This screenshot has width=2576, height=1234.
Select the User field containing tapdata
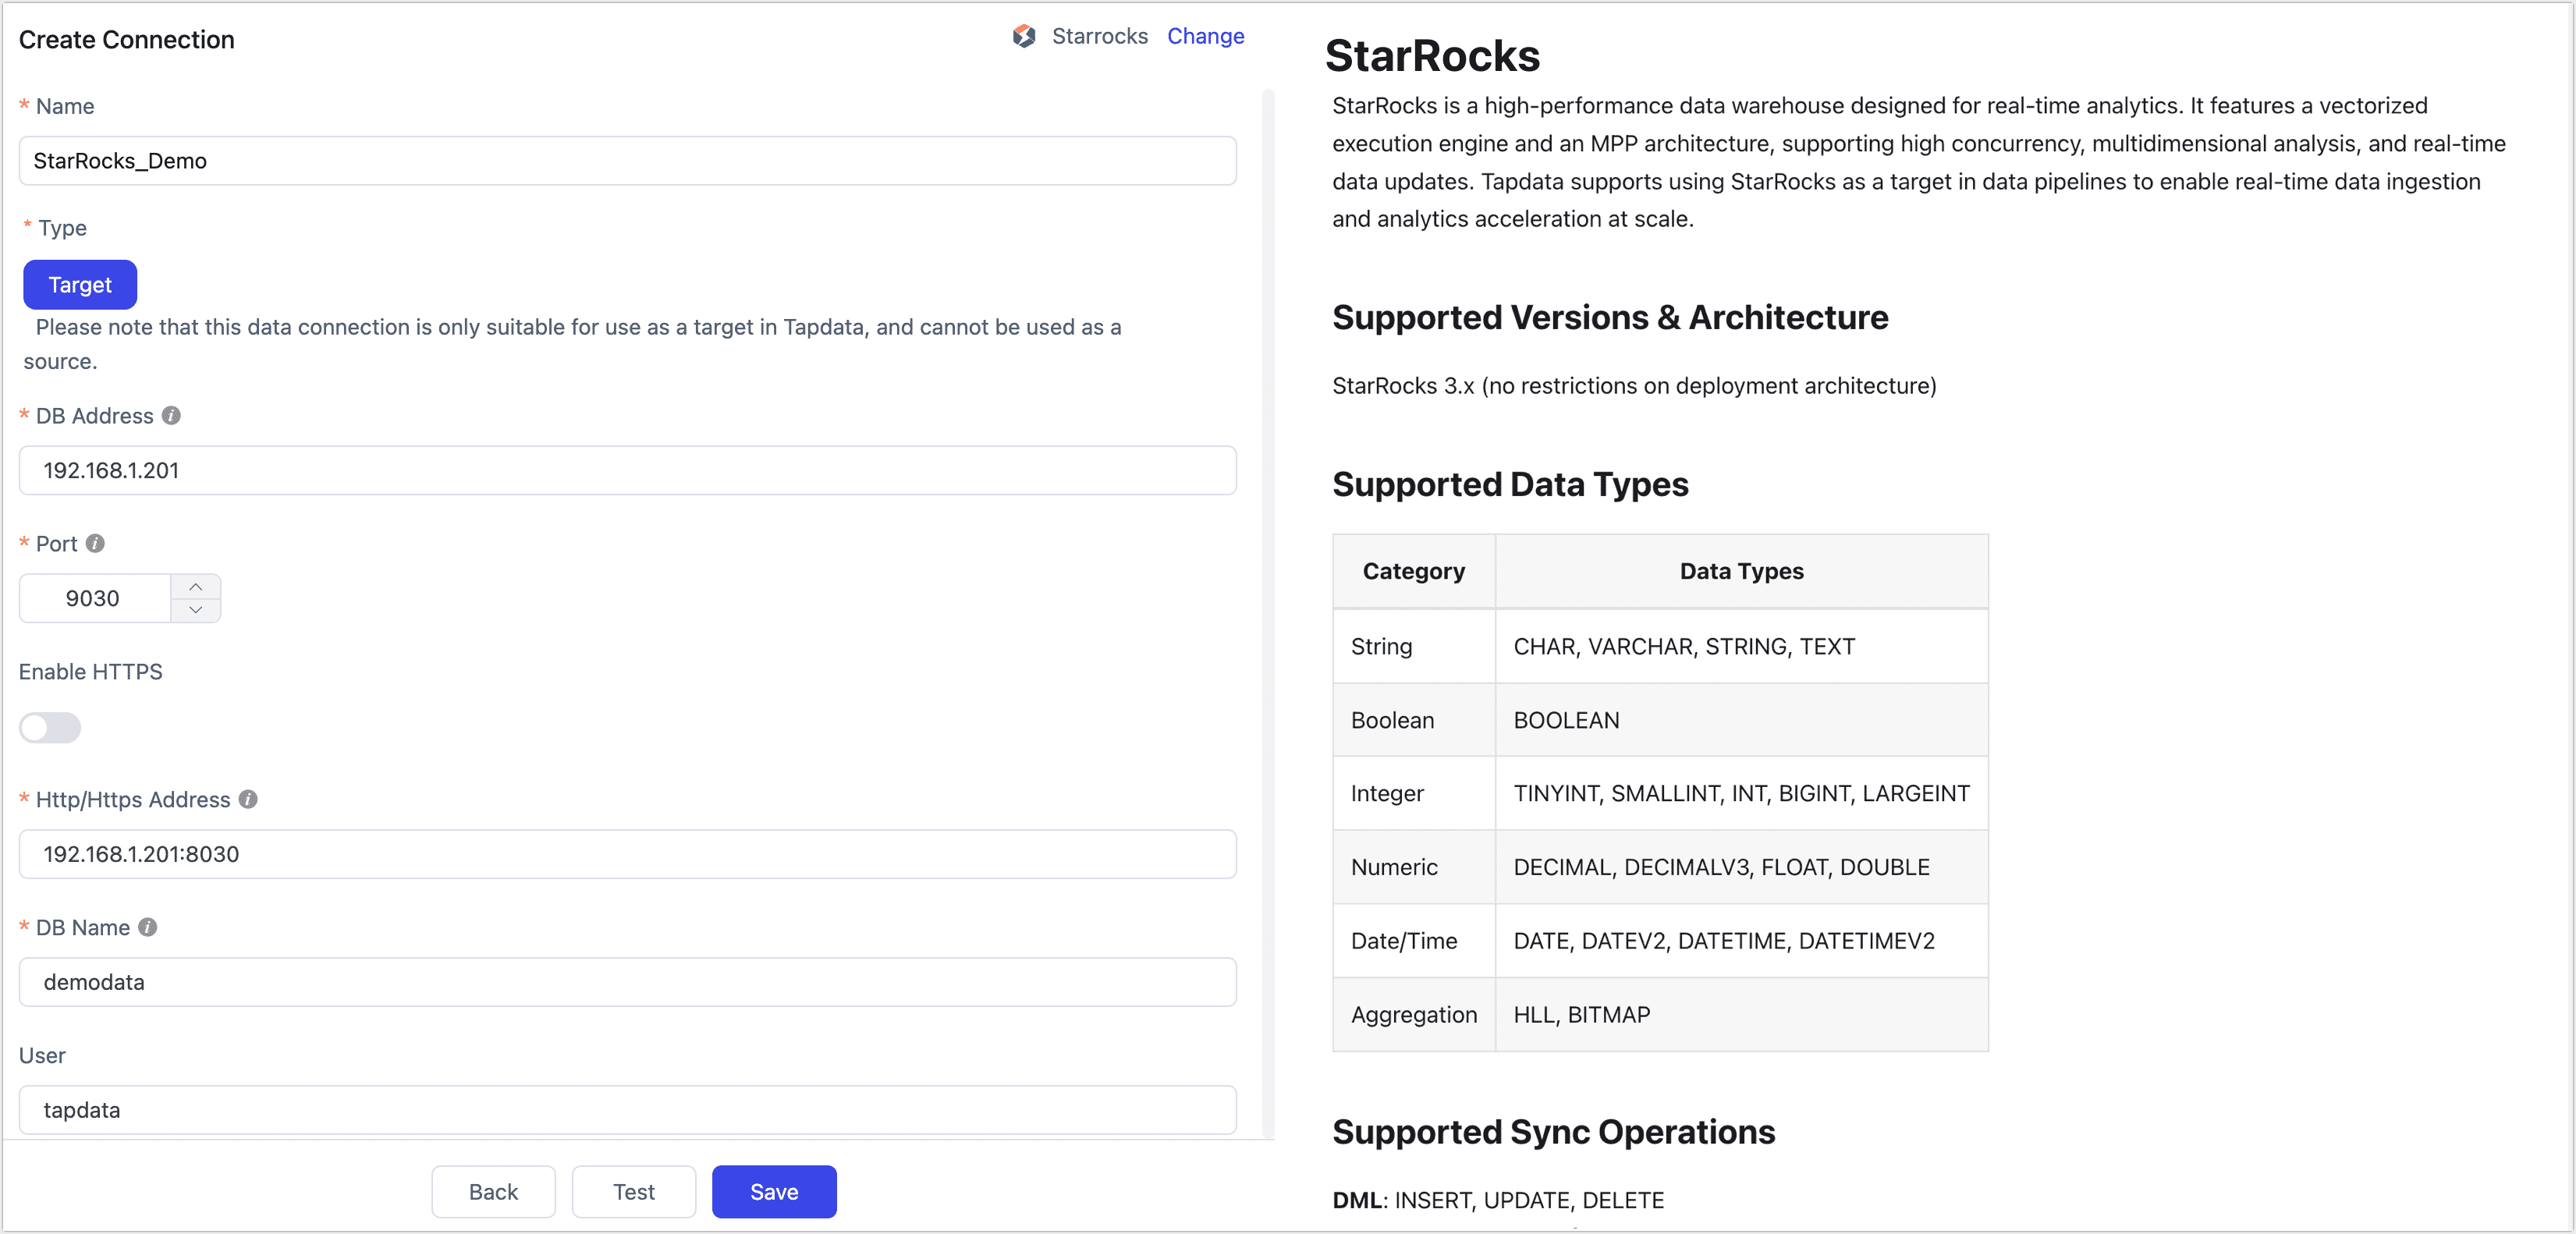[x=627, y=1110]
